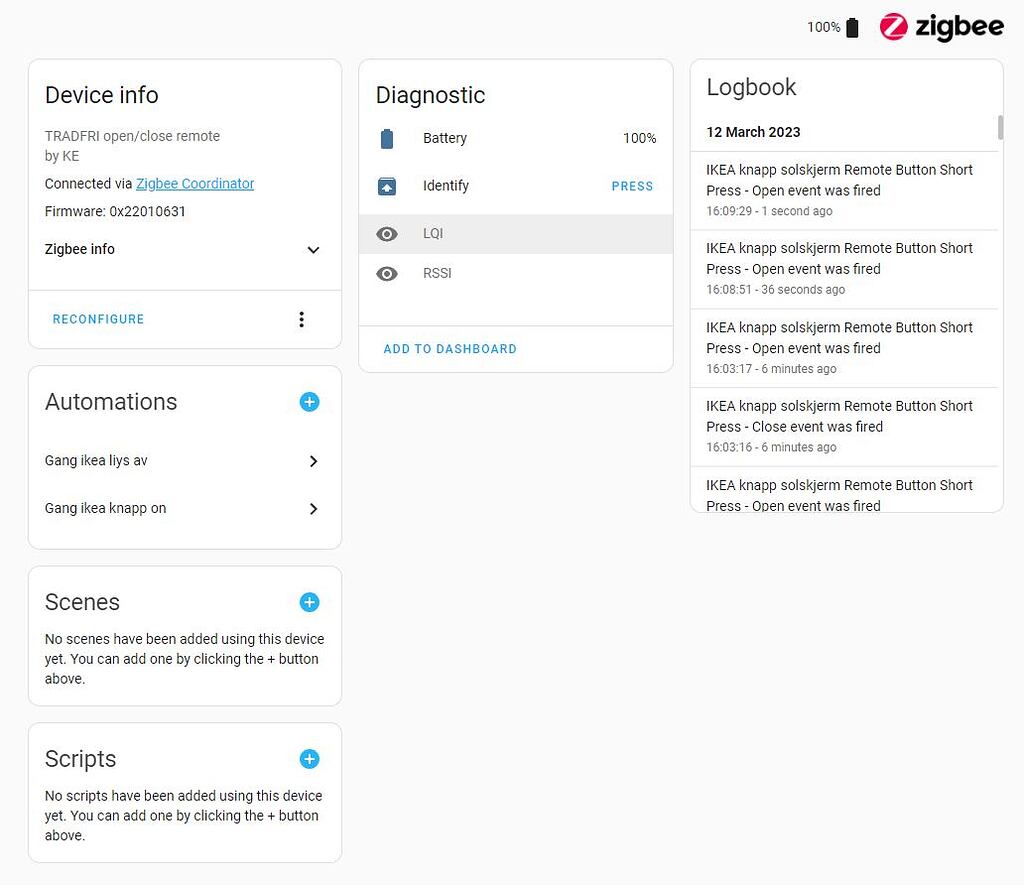The height and width of the screenshot is (885, 1024).
Task: Click the Battery icon in Diagnostic panel
Action: click(385, 138)
